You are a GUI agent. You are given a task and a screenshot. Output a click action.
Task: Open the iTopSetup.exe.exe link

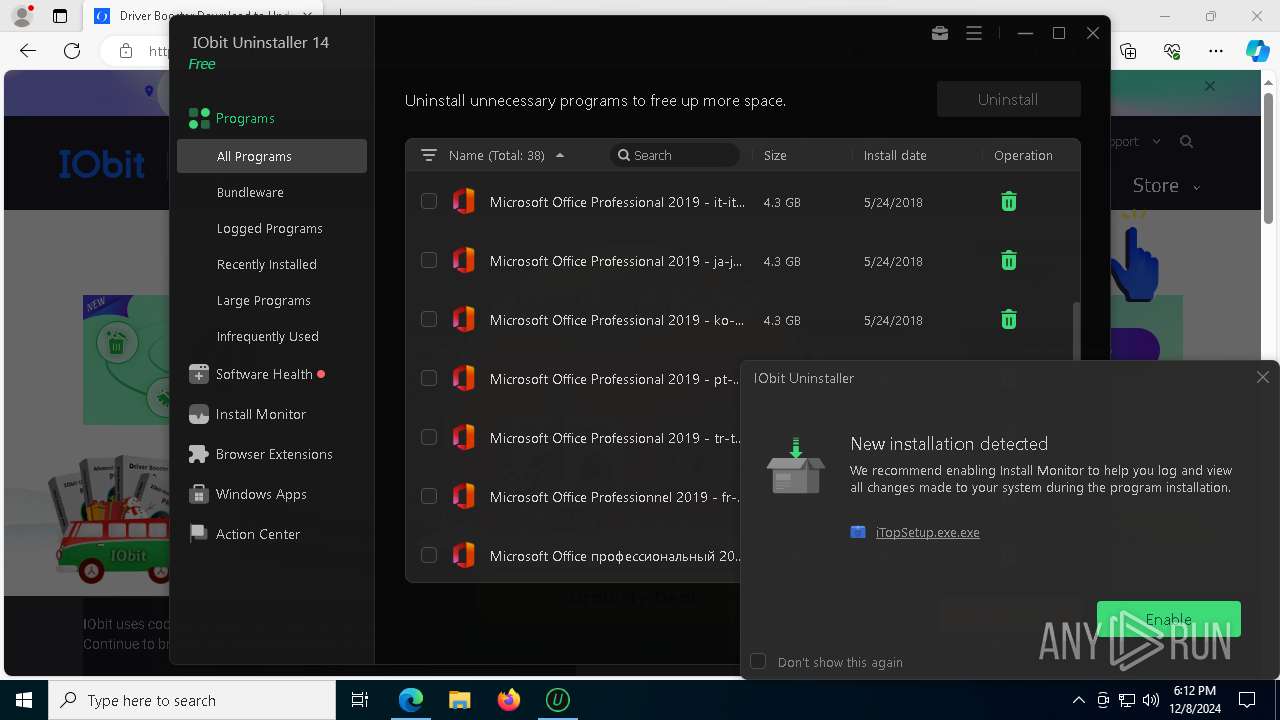coord(928,532)
